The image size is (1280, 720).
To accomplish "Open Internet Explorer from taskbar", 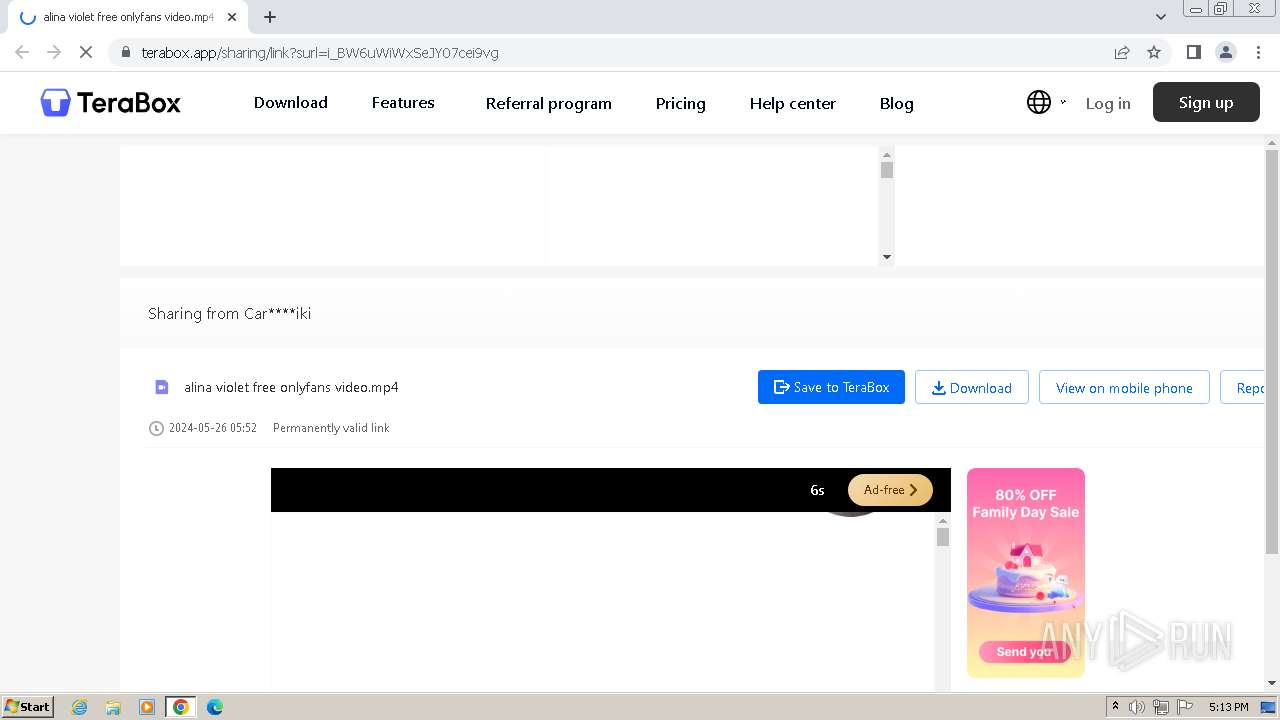I will pyautogui.click(x=80, y=707).
